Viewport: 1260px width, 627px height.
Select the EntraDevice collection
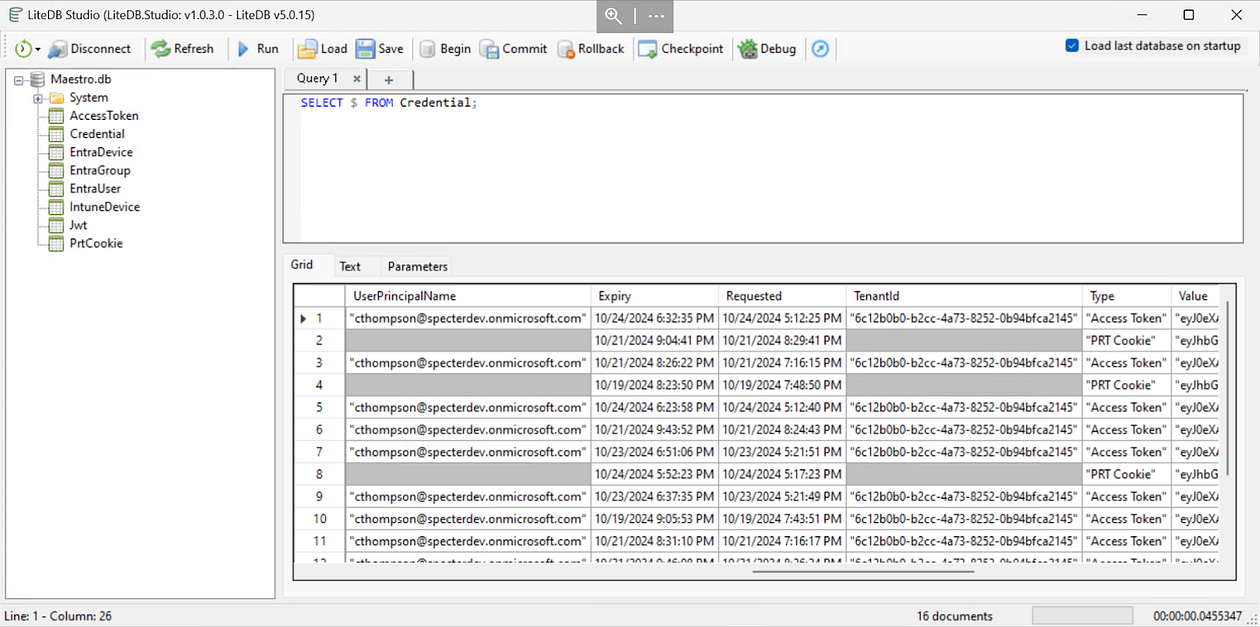(x=101, y=152)
